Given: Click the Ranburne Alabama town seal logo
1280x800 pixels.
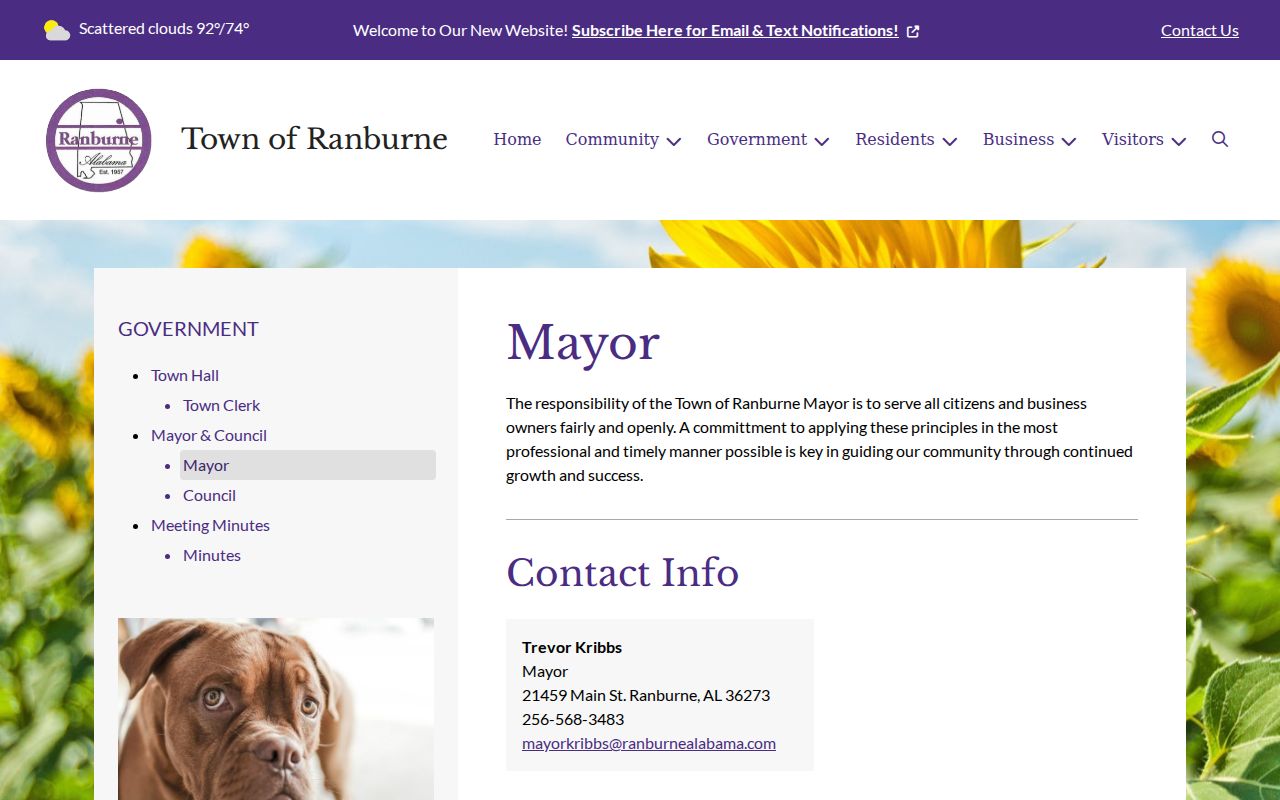Looking at the screenshot, I should point(99,140).
